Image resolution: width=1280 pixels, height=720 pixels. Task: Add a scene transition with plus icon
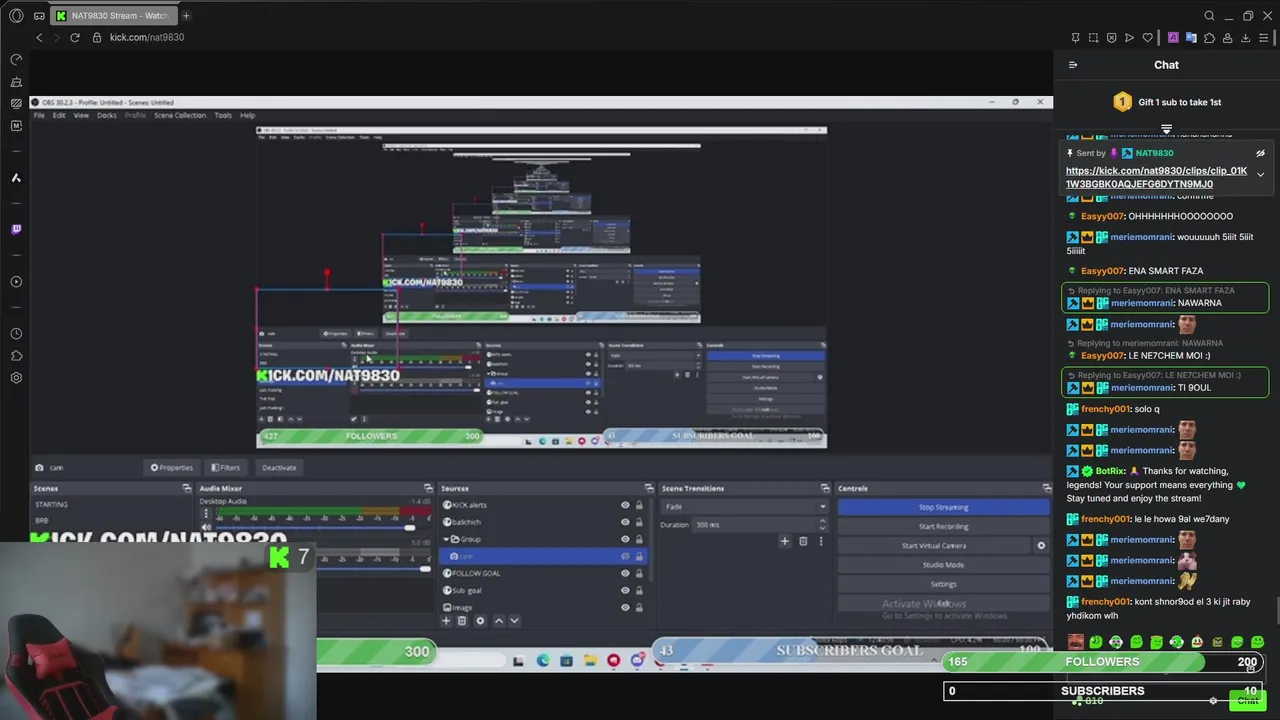[x=784, y=541]
